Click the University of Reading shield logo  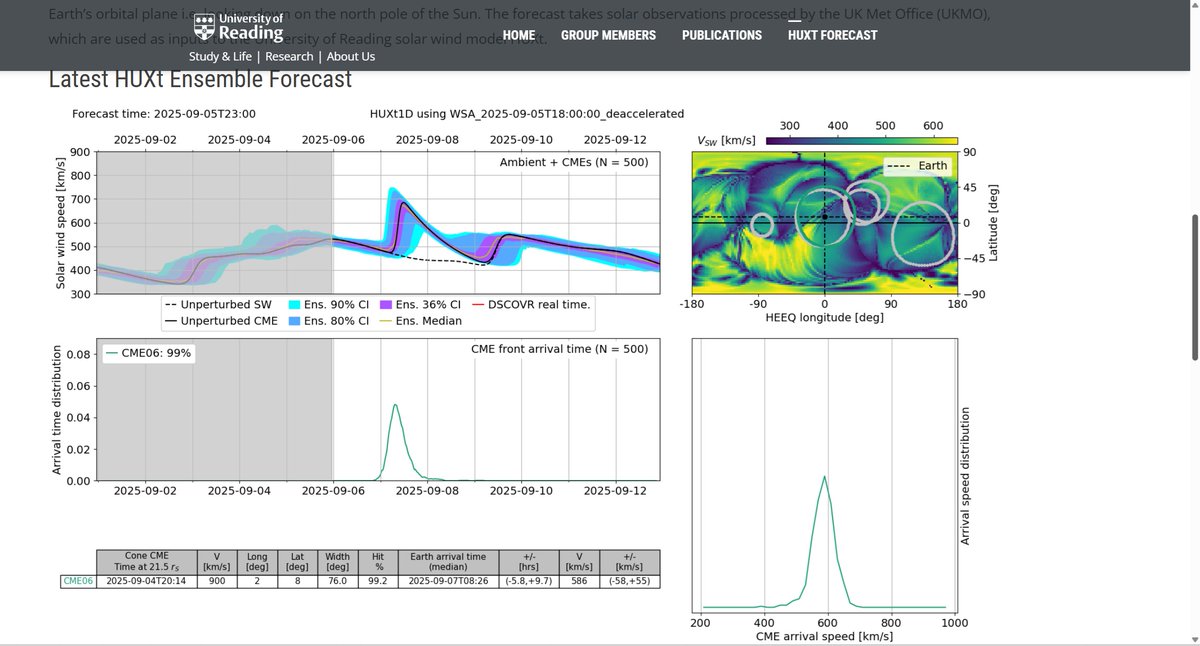pos(205,25)
